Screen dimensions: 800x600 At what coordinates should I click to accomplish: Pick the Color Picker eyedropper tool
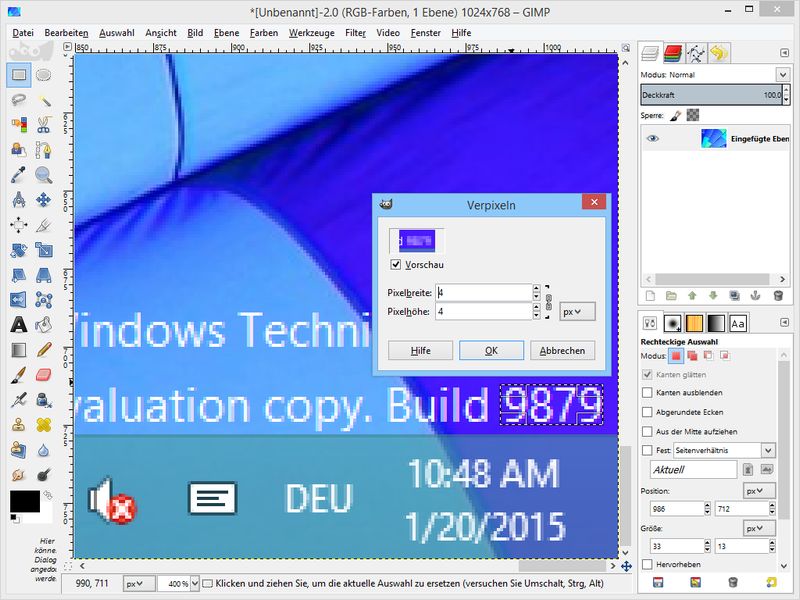tap(19, 174)
